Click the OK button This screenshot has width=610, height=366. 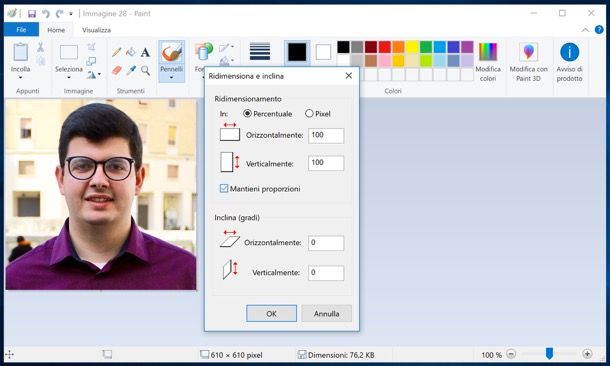(x=272, y=313)
